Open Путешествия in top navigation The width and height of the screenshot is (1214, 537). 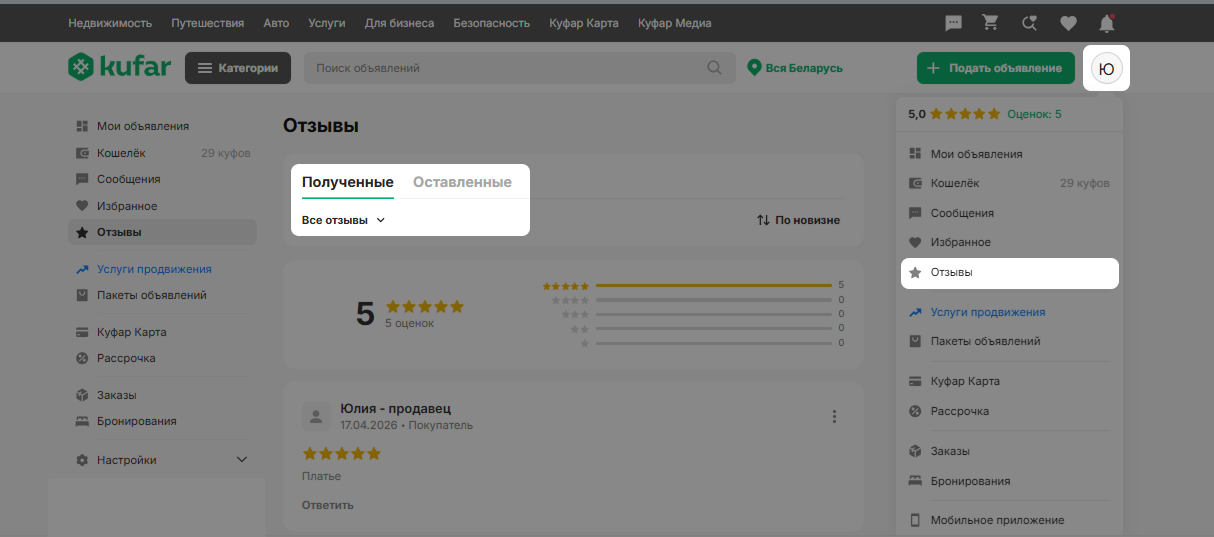click(x=207, y=22)
